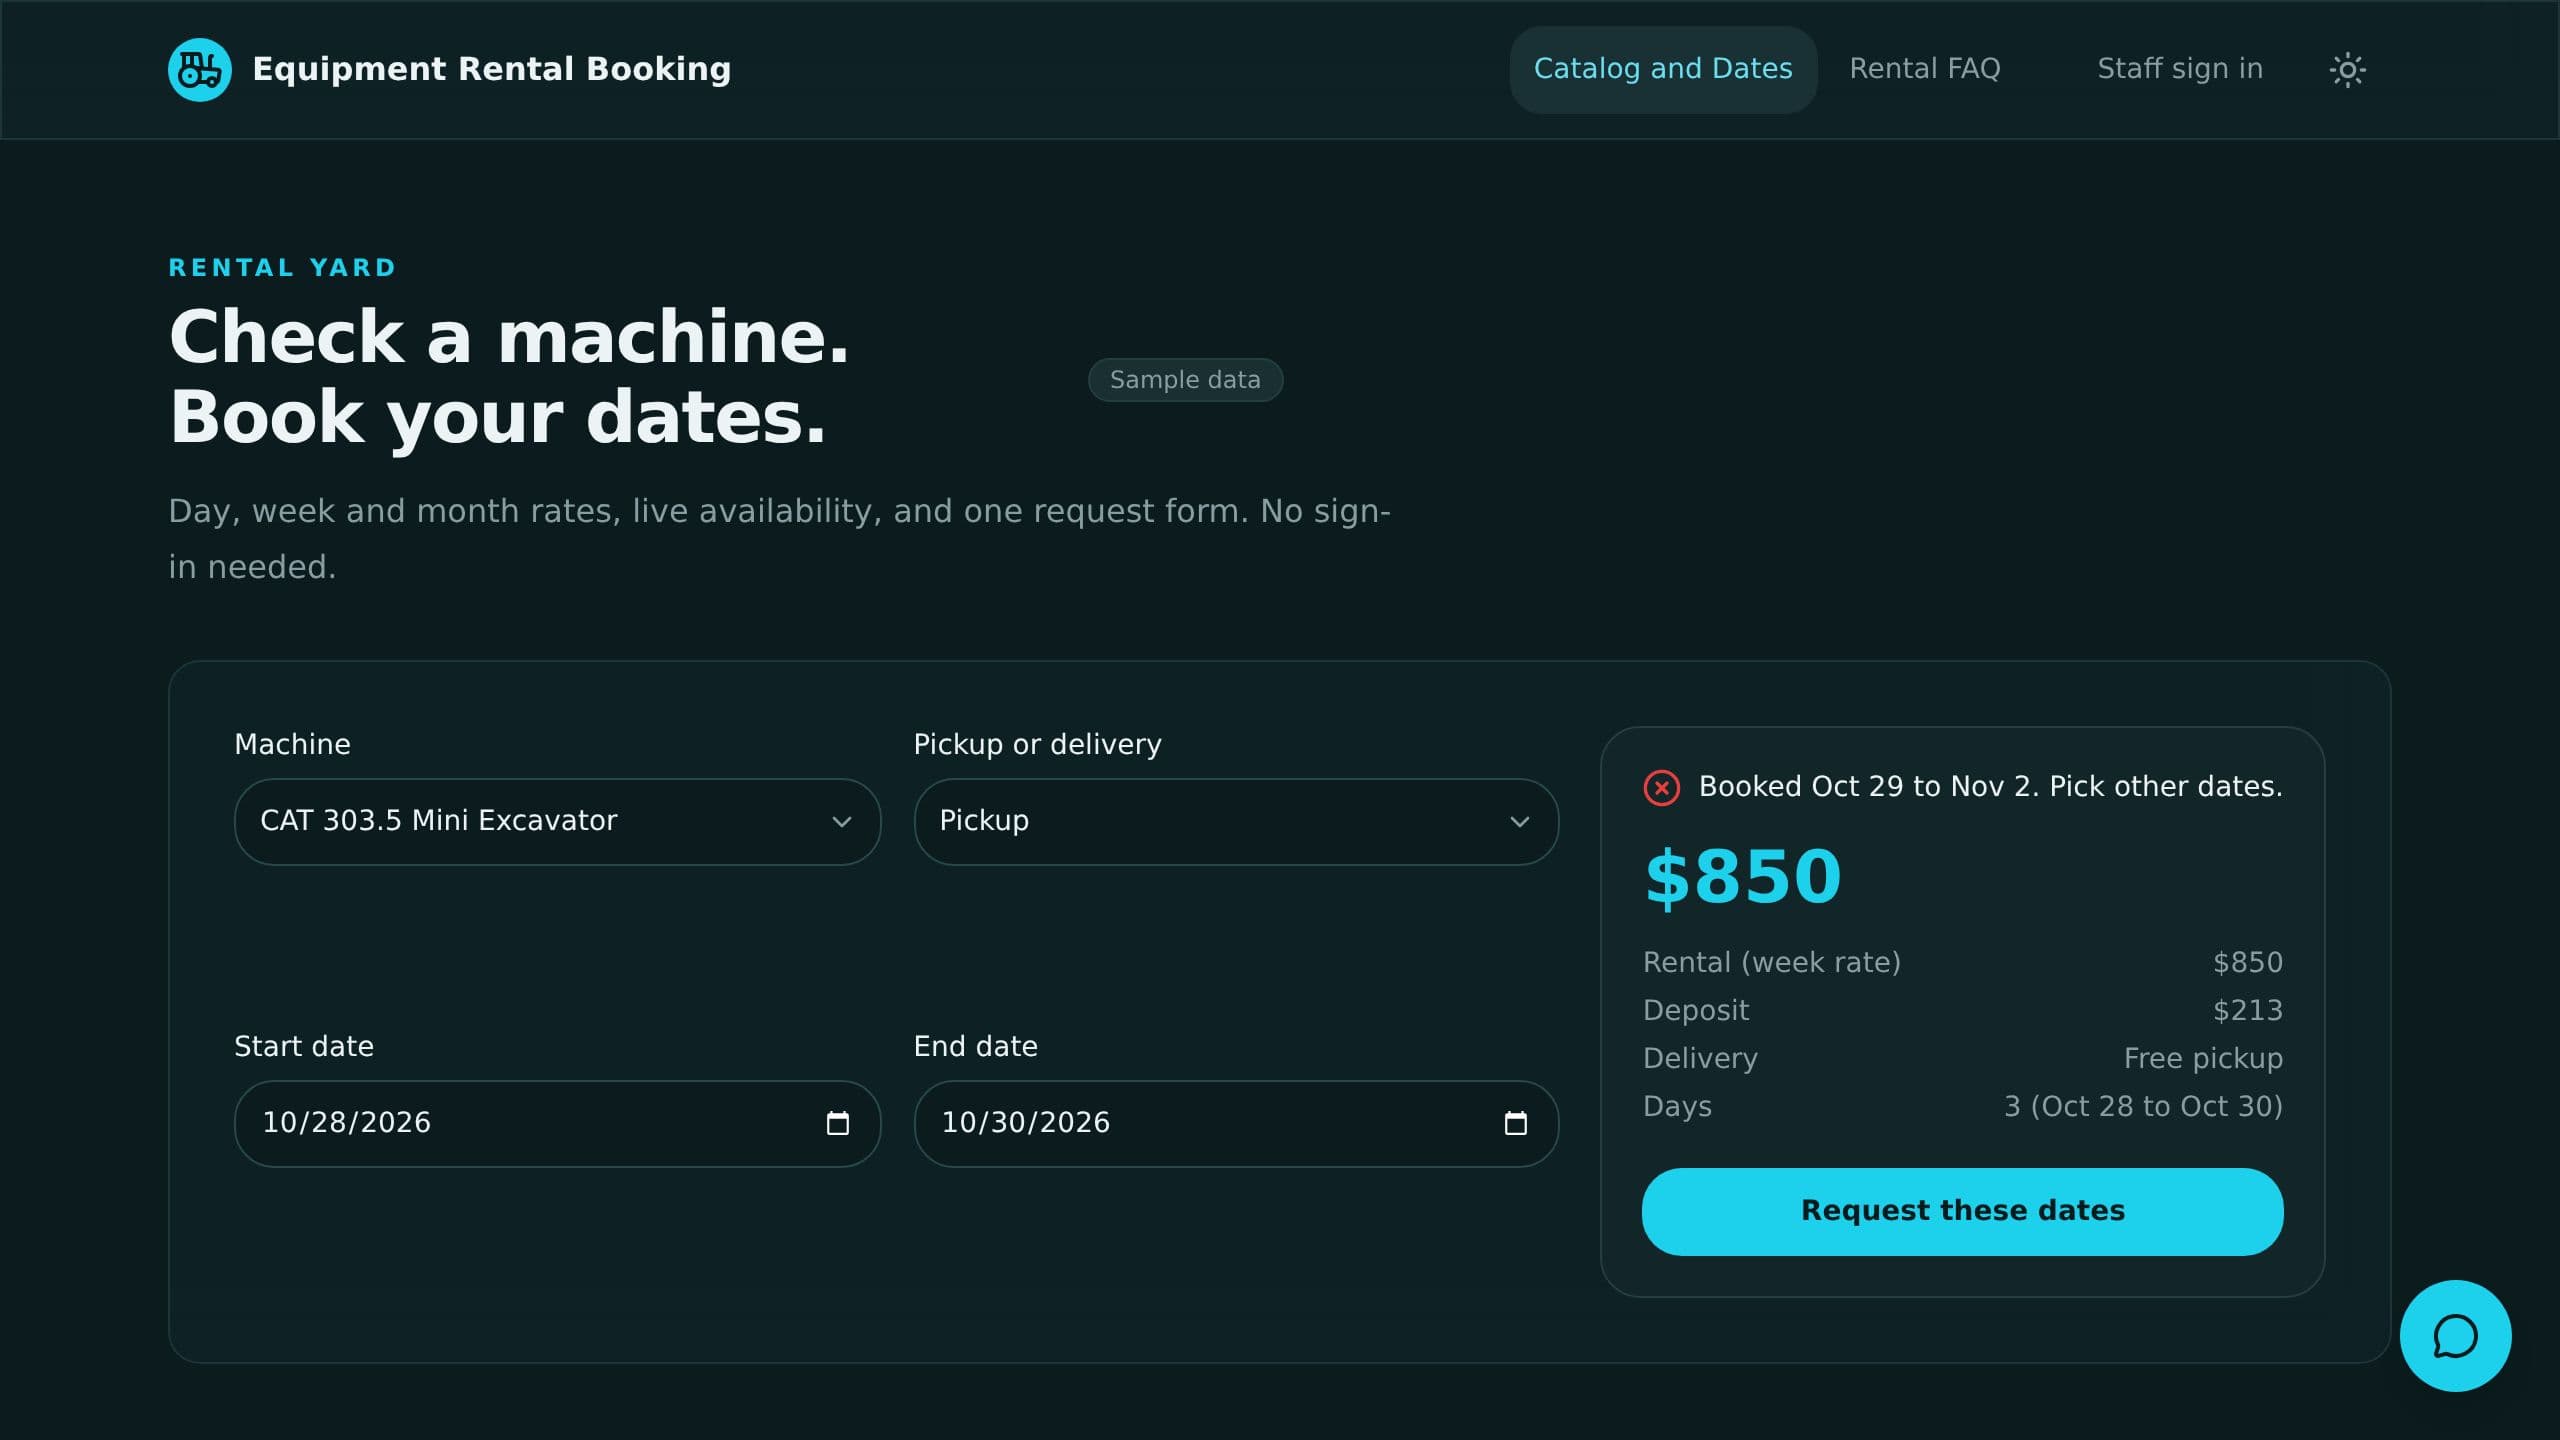The height and width of the screenshot is (1440, 2560).
Task: Click the Pickup or delivery label
Action: click(1037, 745)
